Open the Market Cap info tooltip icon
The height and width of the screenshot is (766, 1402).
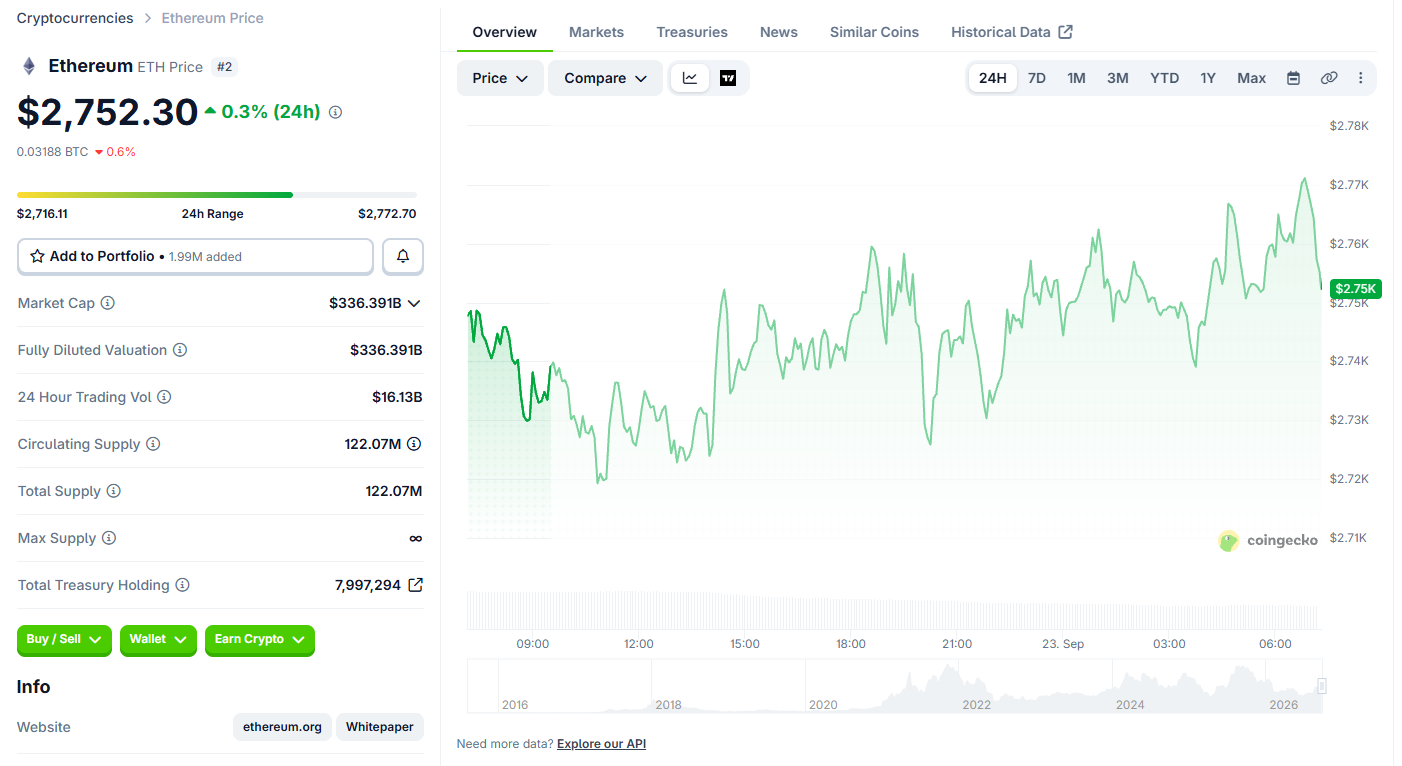point(108,303)
